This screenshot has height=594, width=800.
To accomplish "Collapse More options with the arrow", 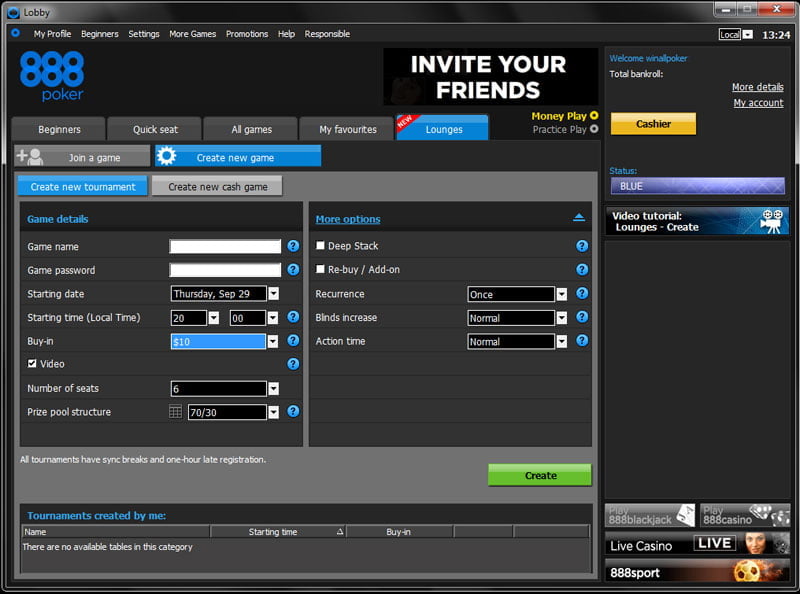I will pyautogui.click(x=579, y=217).
